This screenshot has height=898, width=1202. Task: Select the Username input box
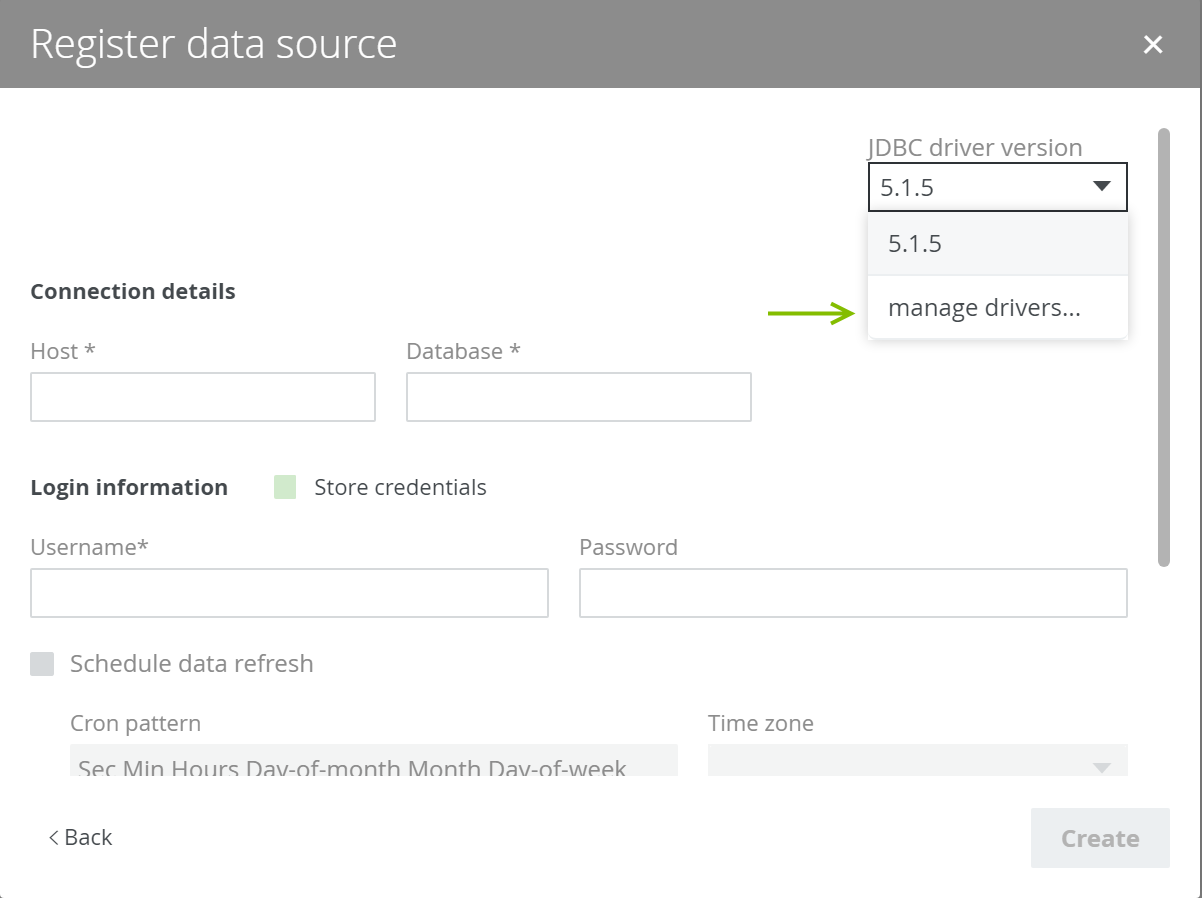tap(289, 593)
